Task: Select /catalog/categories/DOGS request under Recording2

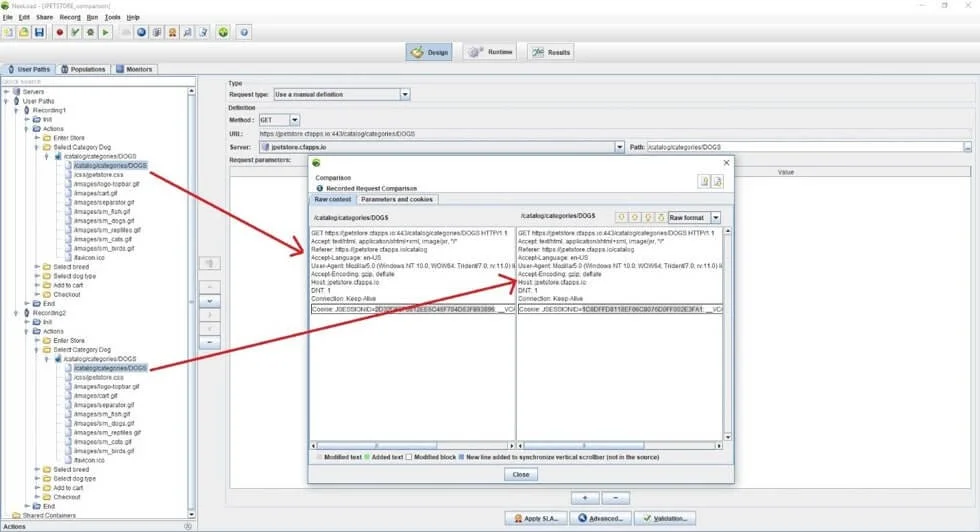Action: 110,368
